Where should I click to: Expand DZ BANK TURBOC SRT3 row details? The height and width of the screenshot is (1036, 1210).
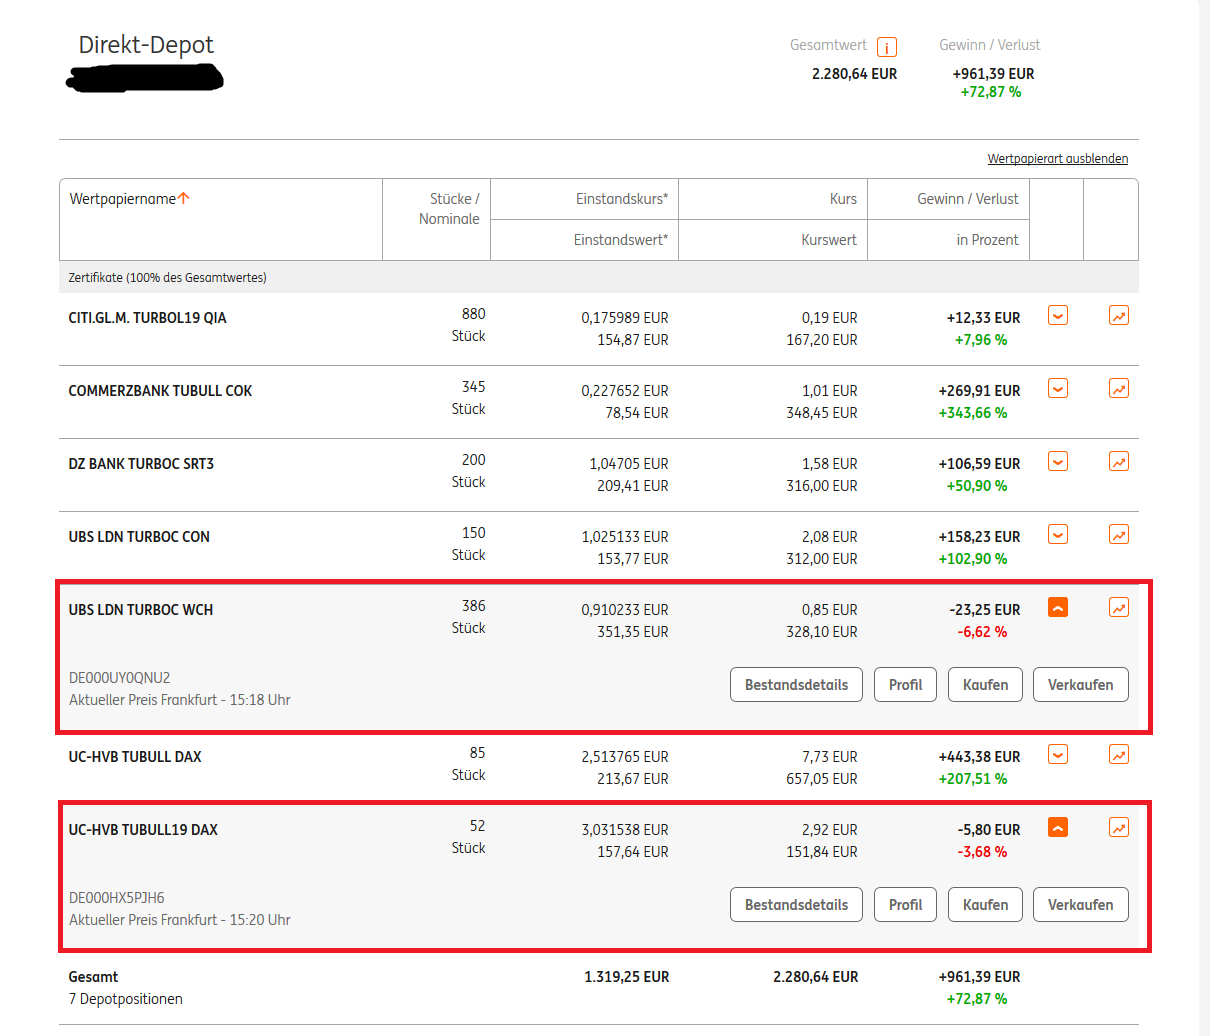coord(1058,462)
